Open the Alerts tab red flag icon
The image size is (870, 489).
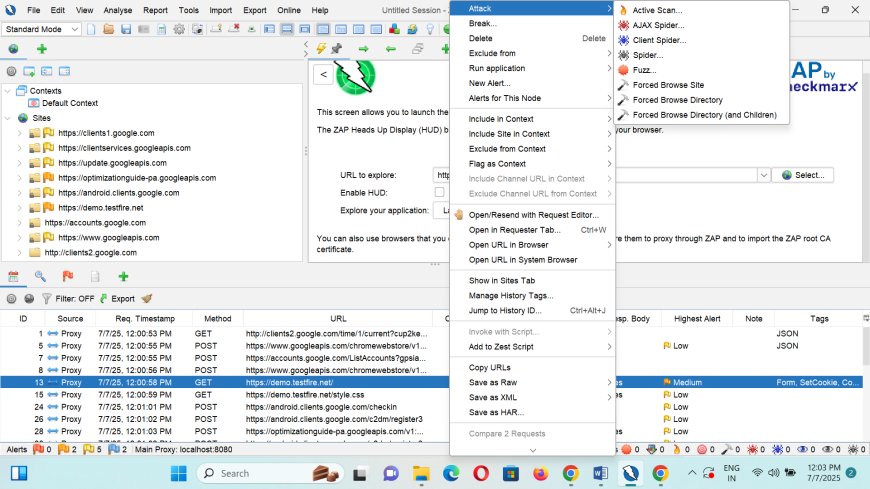68,276
